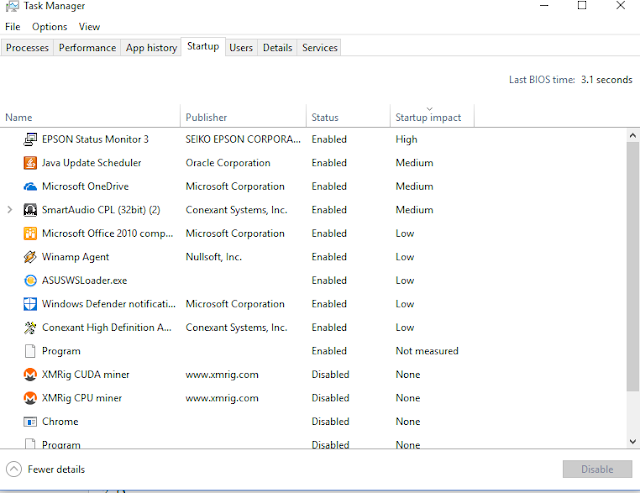The width and height of the screenshot is (640, 493).
Task: Click the SmartAudio CPL headphone icon
Action: pos(30,210)
